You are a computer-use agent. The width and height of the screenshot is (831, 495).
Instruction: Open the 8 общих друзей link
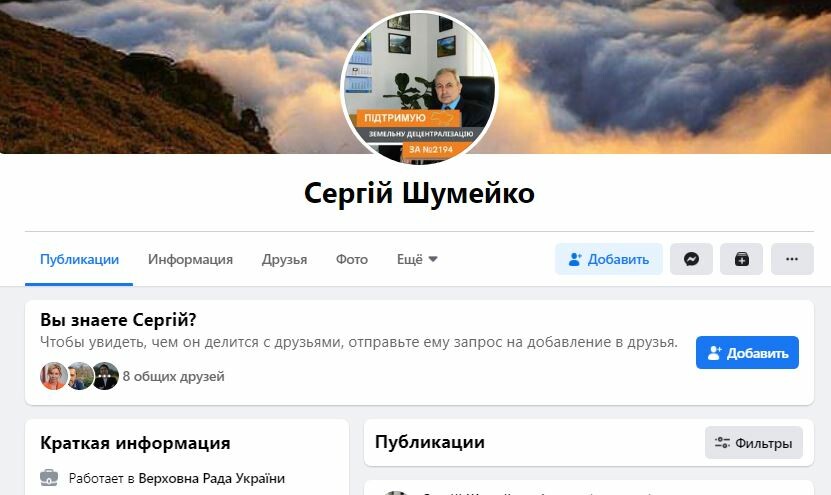coord(174,376)
